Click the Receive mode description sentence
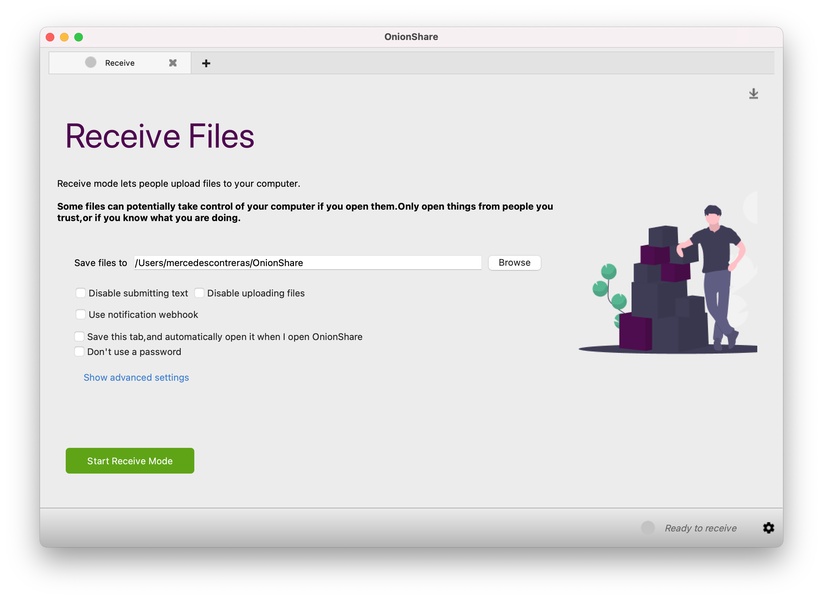 coord(178,184)
